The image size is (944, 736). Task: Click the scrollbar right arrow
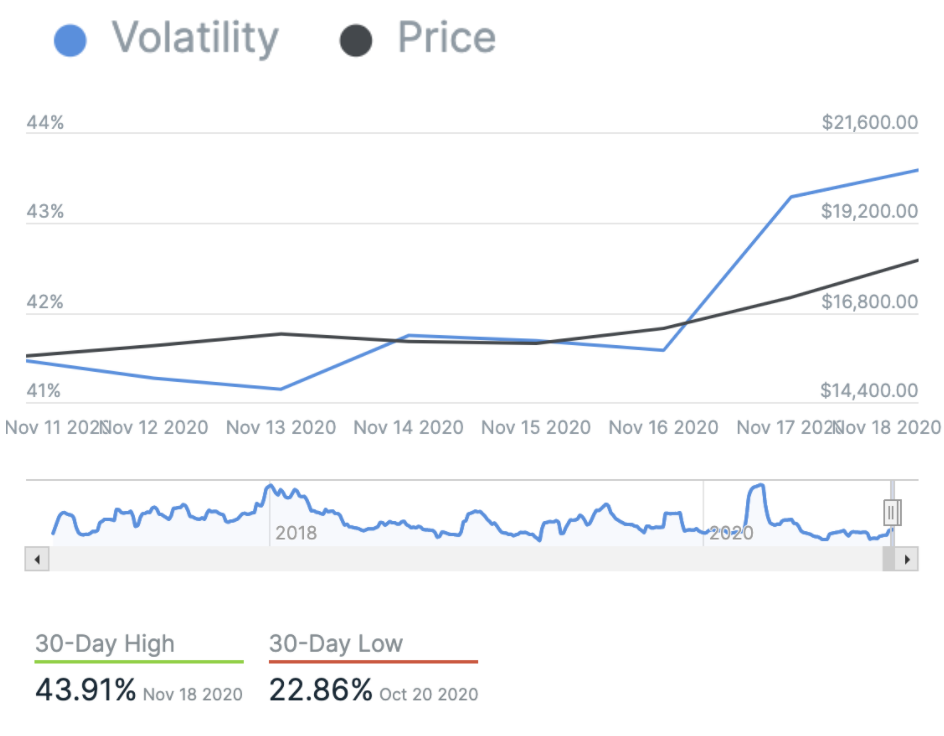click(907, 559)
